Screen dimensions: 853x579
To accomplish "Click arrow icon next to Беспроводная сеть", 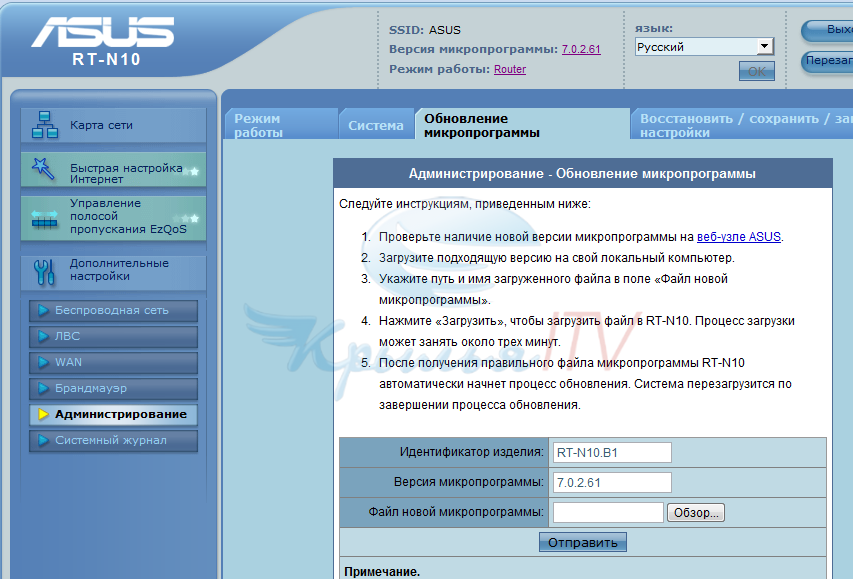I will (x=43, y=310).
